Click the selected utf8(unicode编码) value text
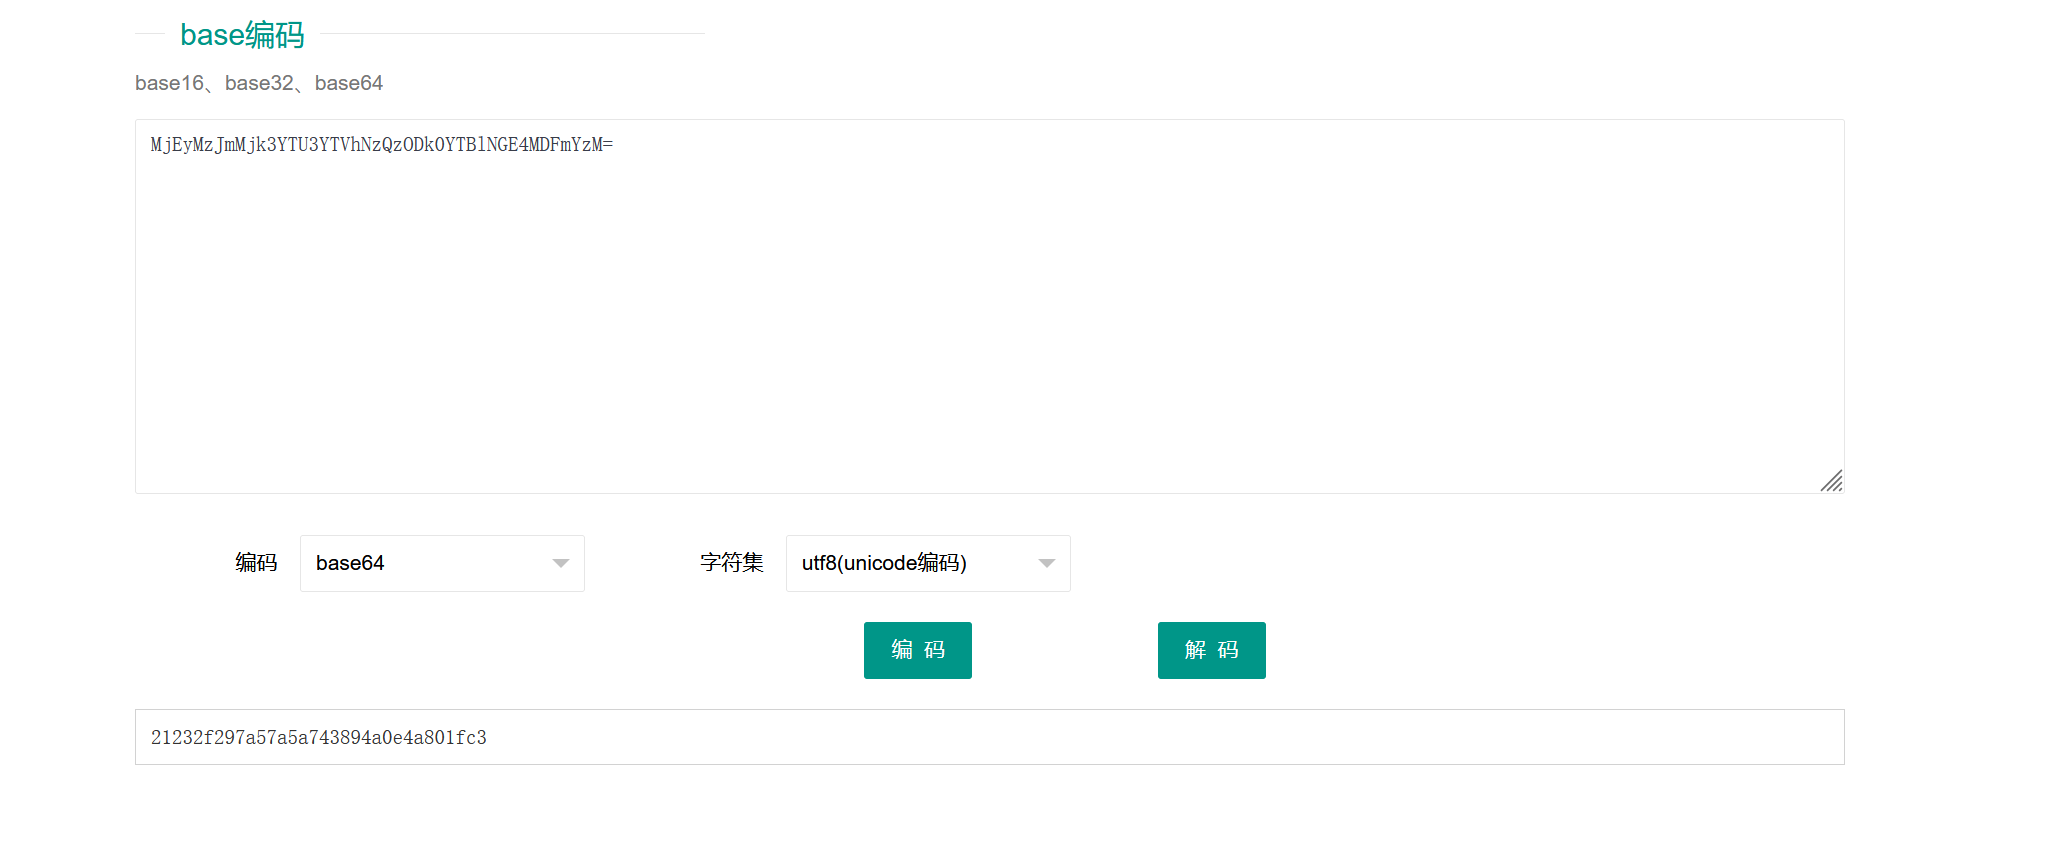This screenshot has height=867, width=2061. pos(884,563)
